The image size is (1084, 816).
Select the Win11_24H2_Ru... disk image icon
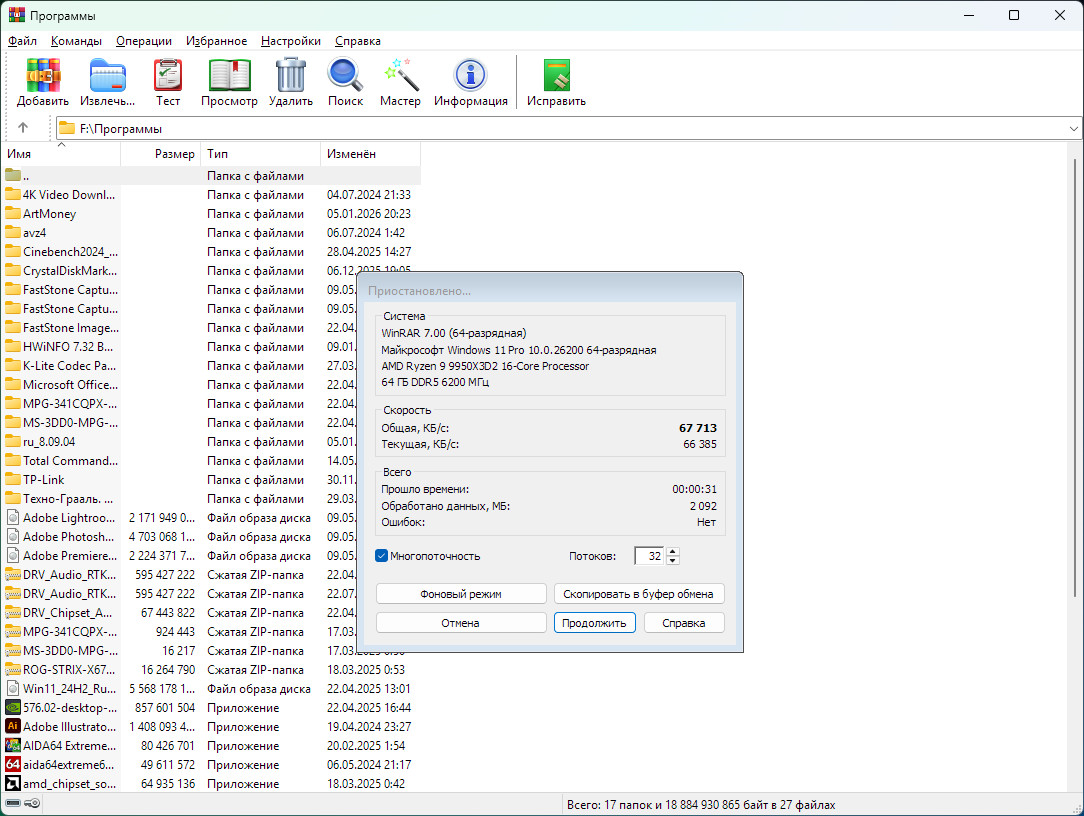pos(12,688)
